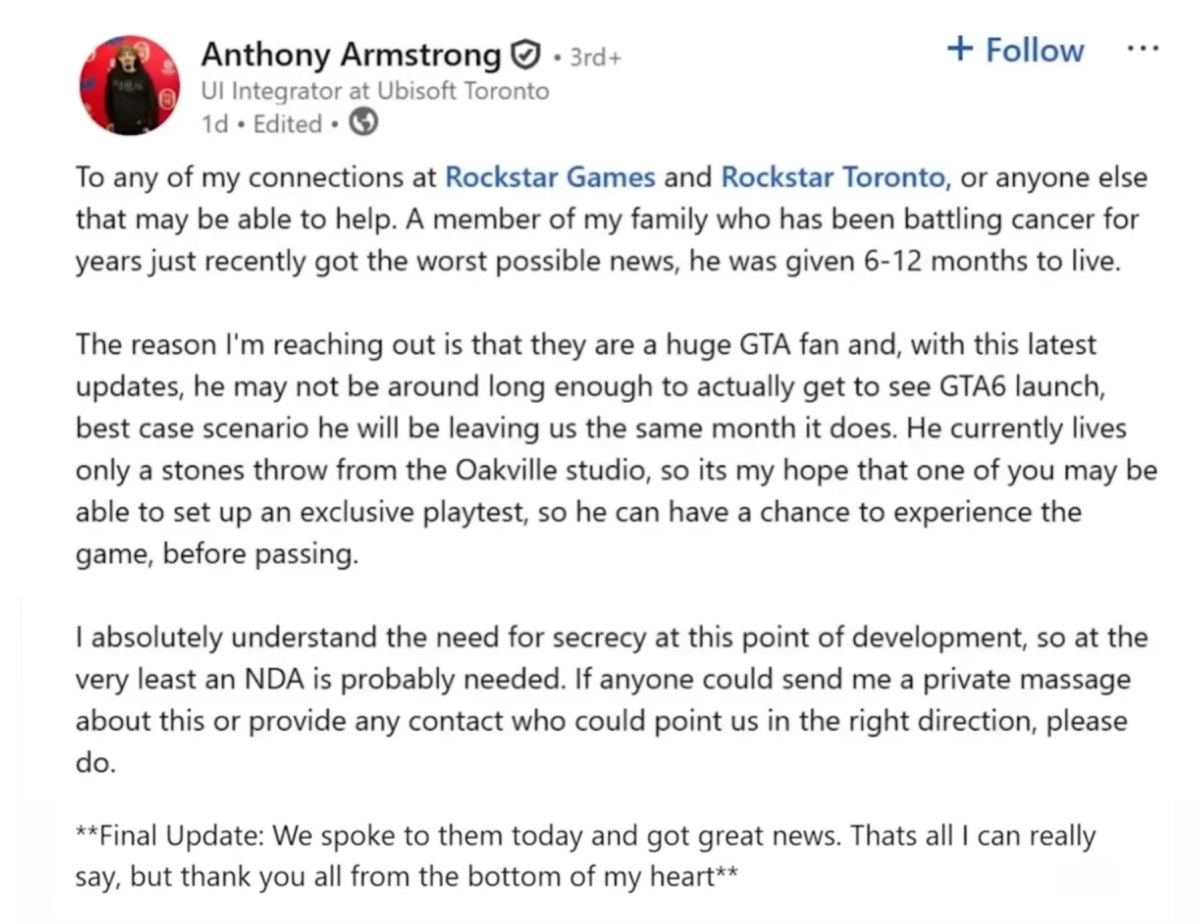Click the UI Integrator at Ubisoft Toronto headline
The width and height of the screenshot is (1200, 924).
click(375, 90)
